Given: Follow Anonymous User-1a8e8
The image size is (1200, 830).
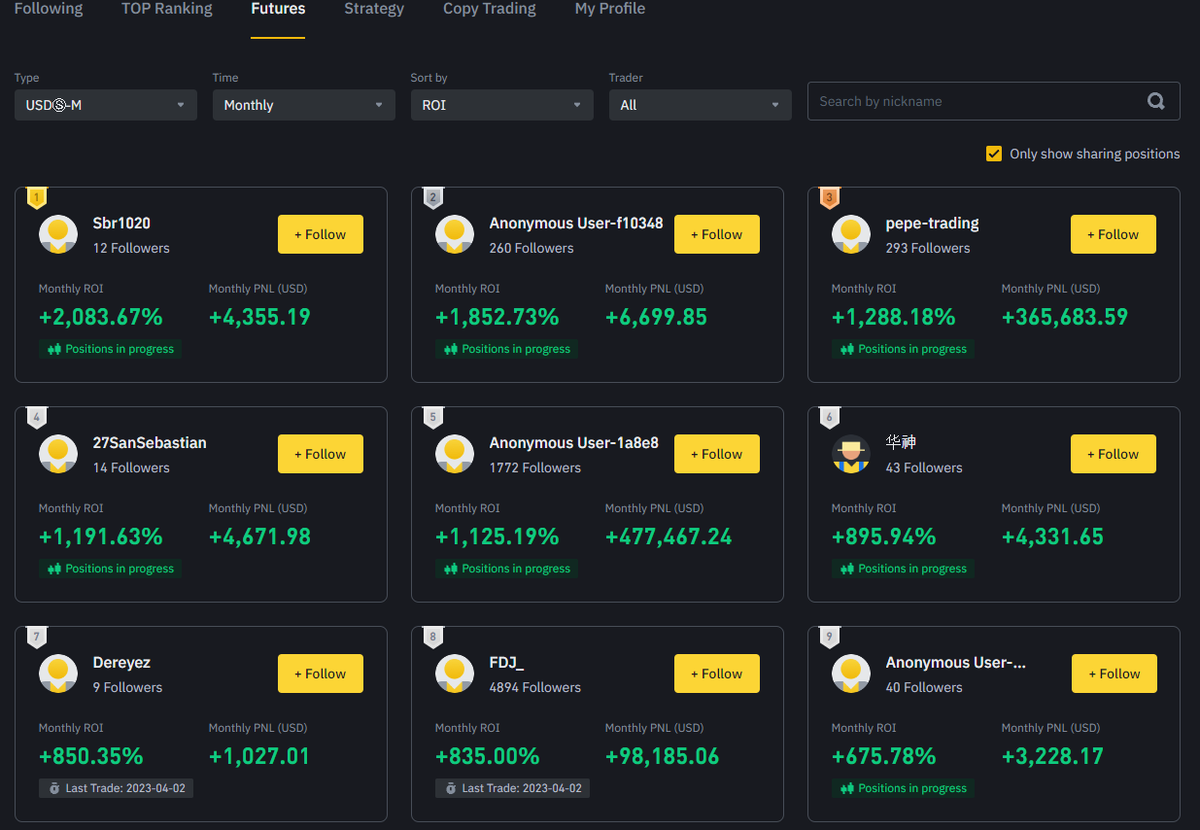Looking at the screenshot, I should coord(717,454).
